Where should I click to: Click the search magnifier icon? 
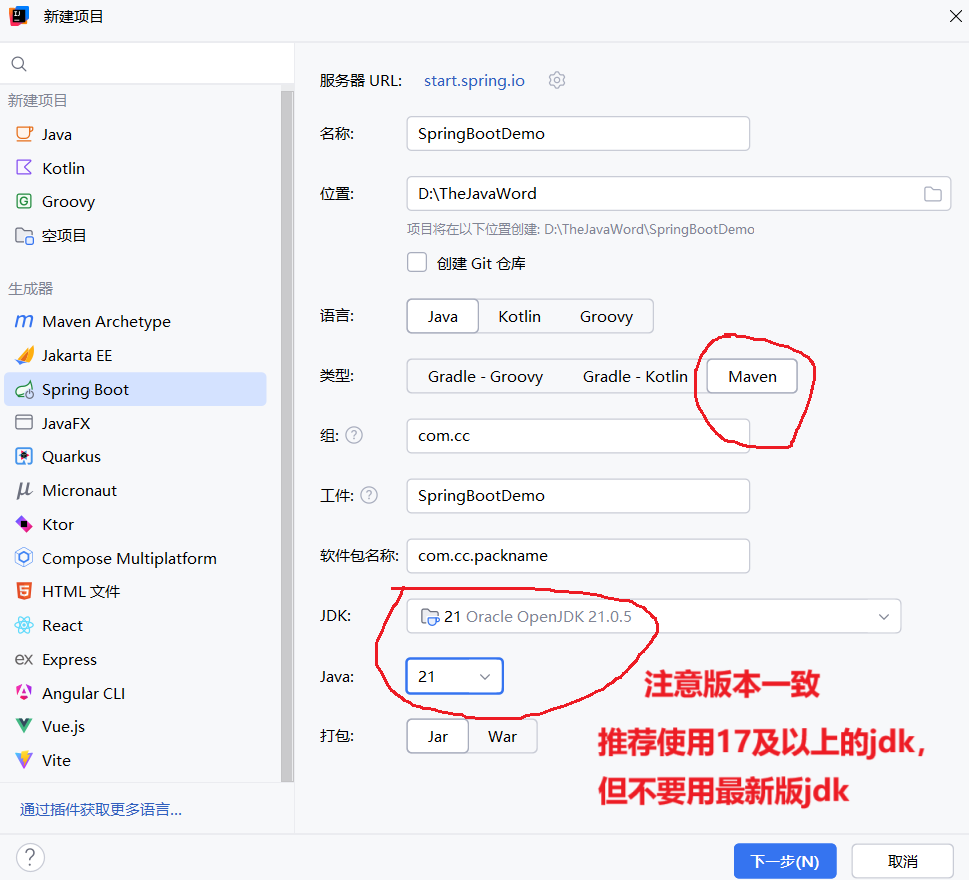coord(19,64)
